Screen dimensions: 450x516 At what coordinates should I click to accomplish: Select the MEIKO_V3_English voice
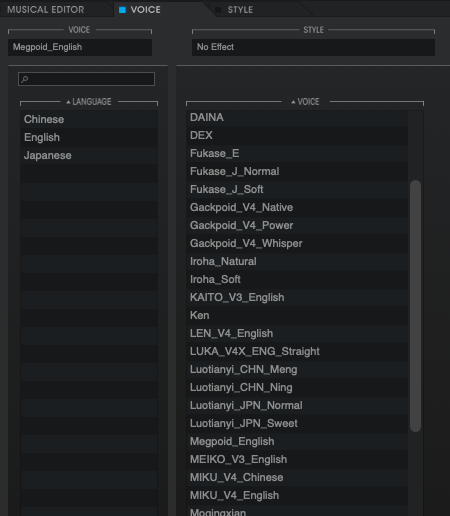point(297,459)
